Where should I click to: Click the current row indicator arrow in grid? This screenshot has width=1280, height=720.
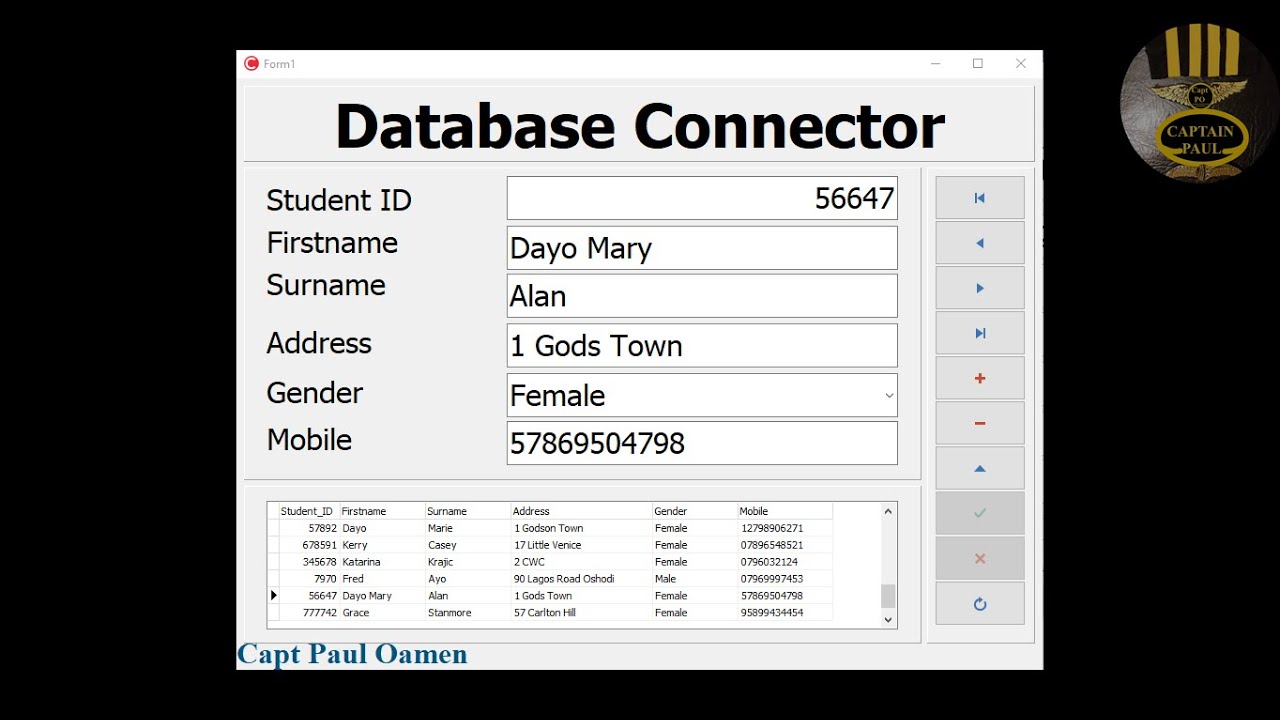click(x=273, y=596)
